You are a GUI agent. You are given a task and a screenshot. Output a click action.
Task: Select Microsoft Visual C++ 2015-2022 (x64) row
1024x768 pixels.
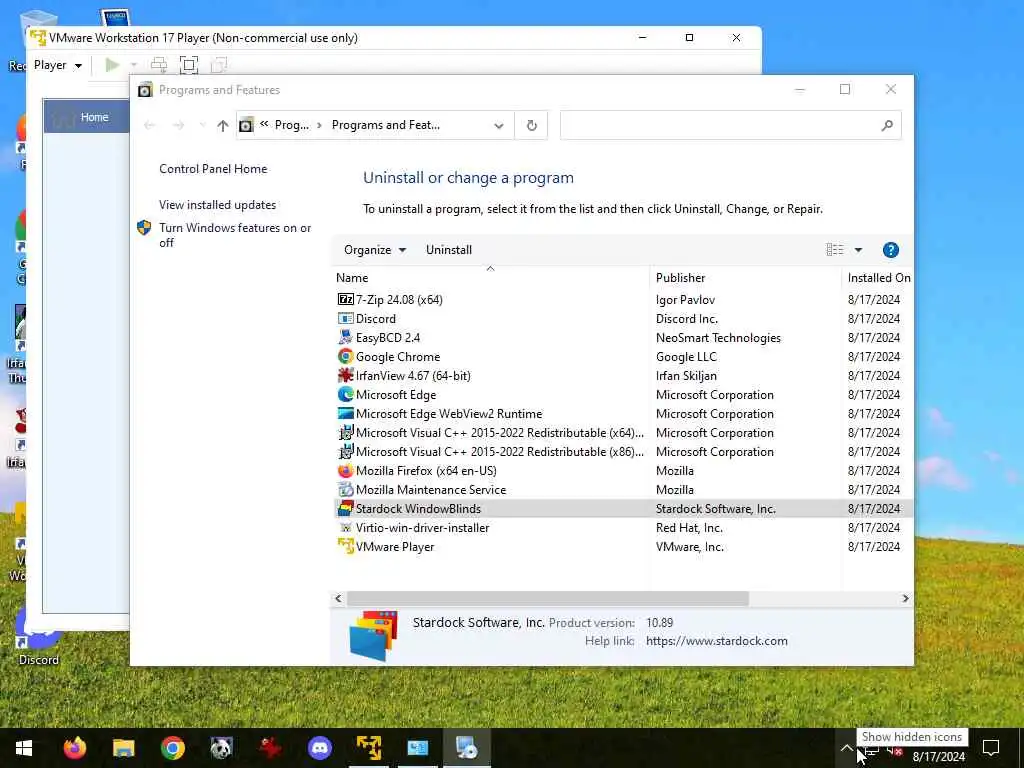(x=622, y=432)
